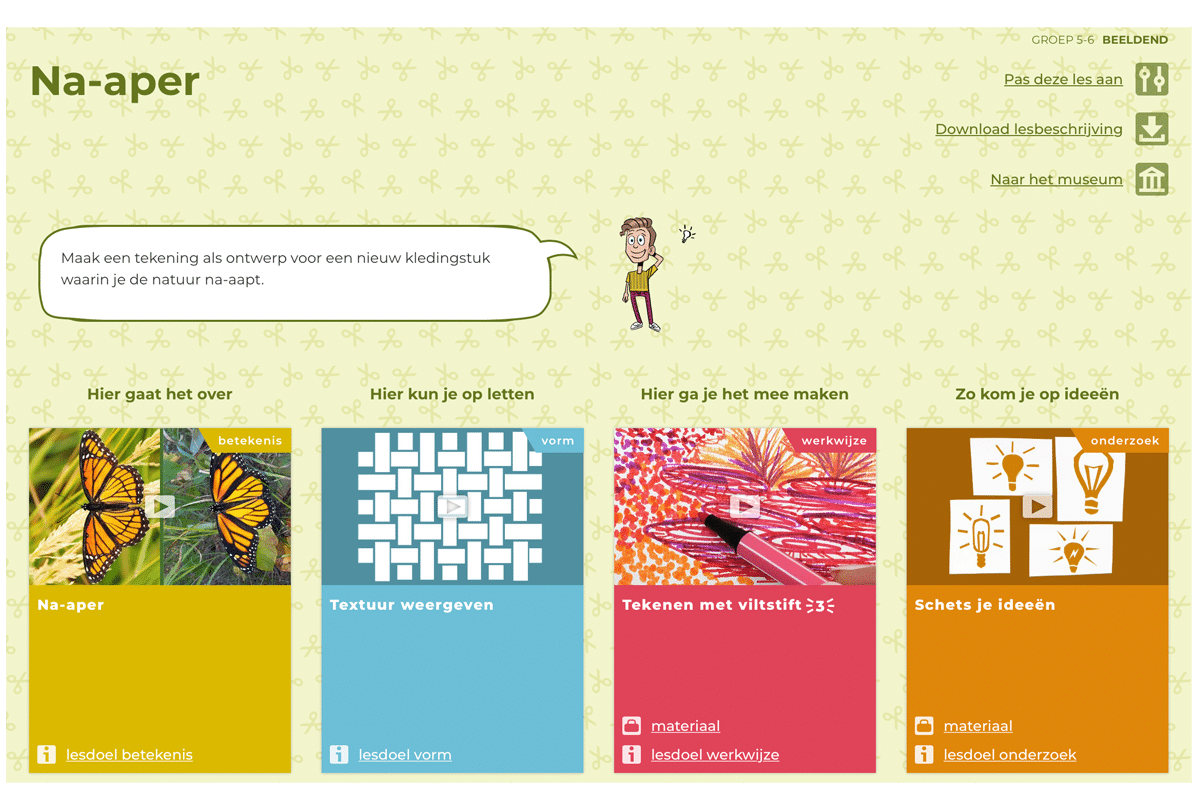Image resolution: width=1200 pixels, height=800 pixels.
Task: Click the museum building icon
Action: 1151,180
